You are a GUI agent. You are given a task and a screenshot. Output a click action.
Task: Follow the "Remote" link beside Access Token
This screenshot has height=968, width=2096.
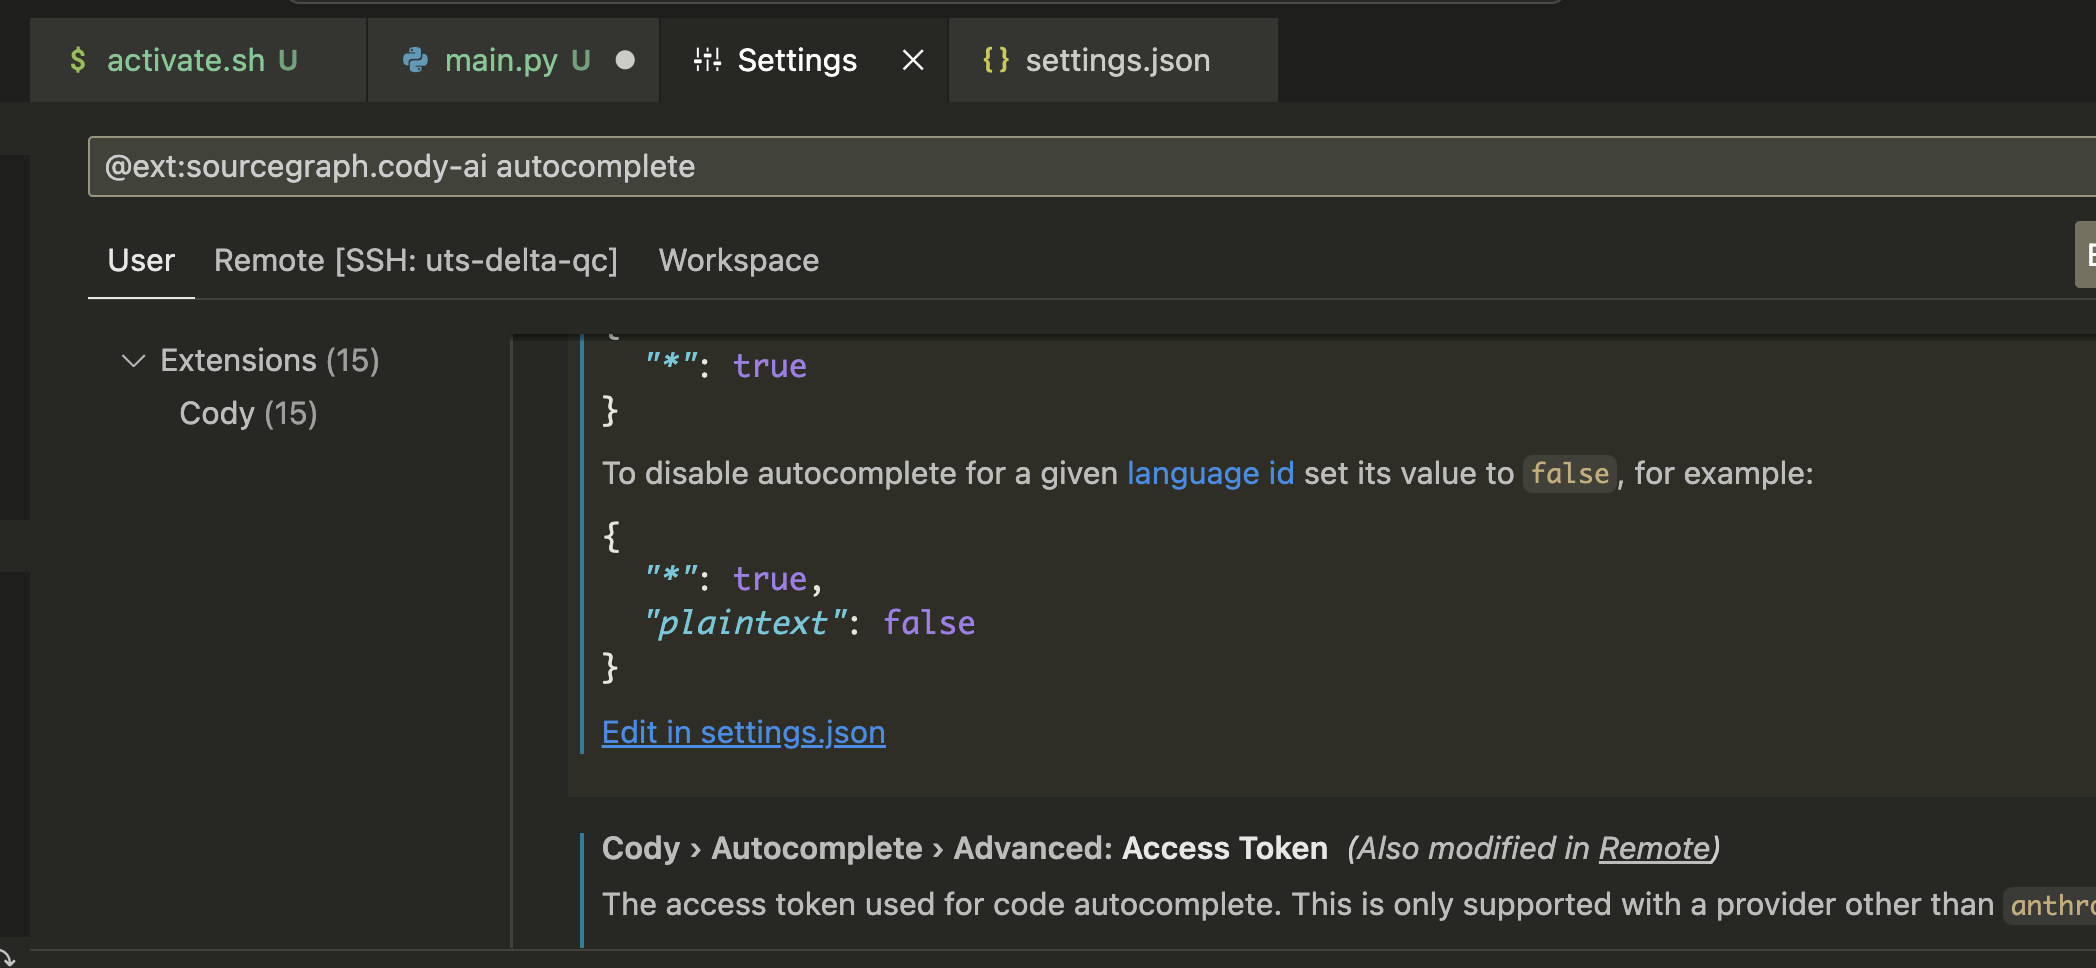(x=1654, y=848)
